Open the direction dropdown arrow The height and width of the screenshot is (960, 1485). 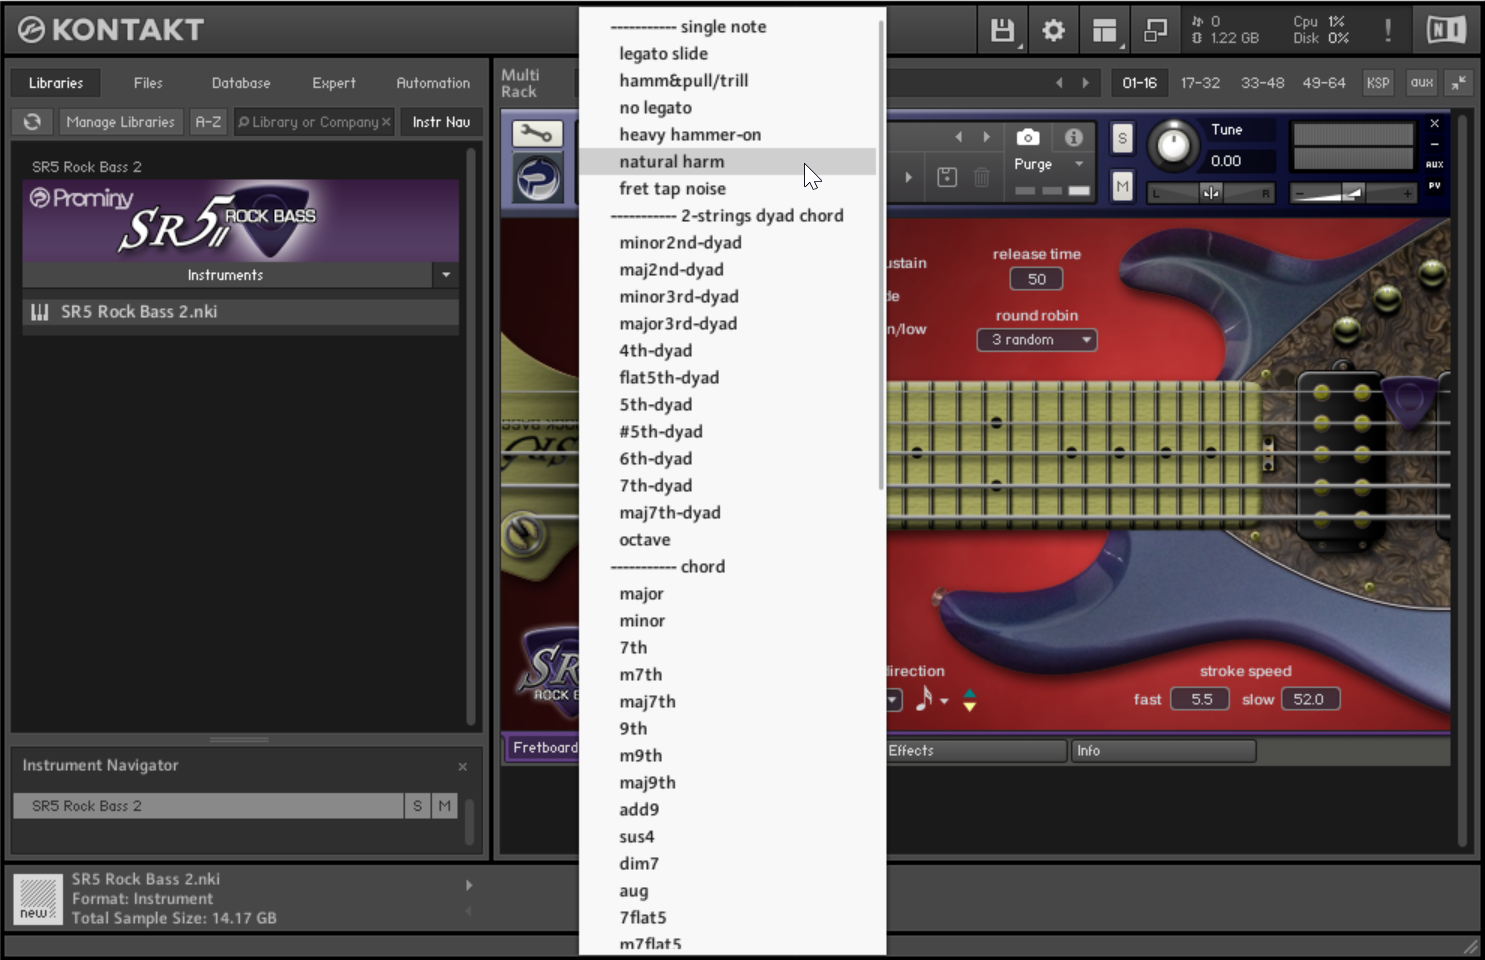coord(894,700)
